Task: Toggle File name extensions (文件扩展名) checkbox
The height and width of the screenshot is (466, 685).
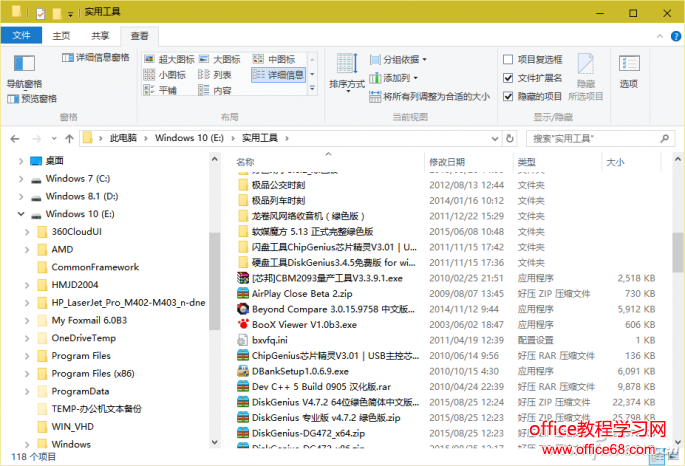Action: (x=508, y=78)
